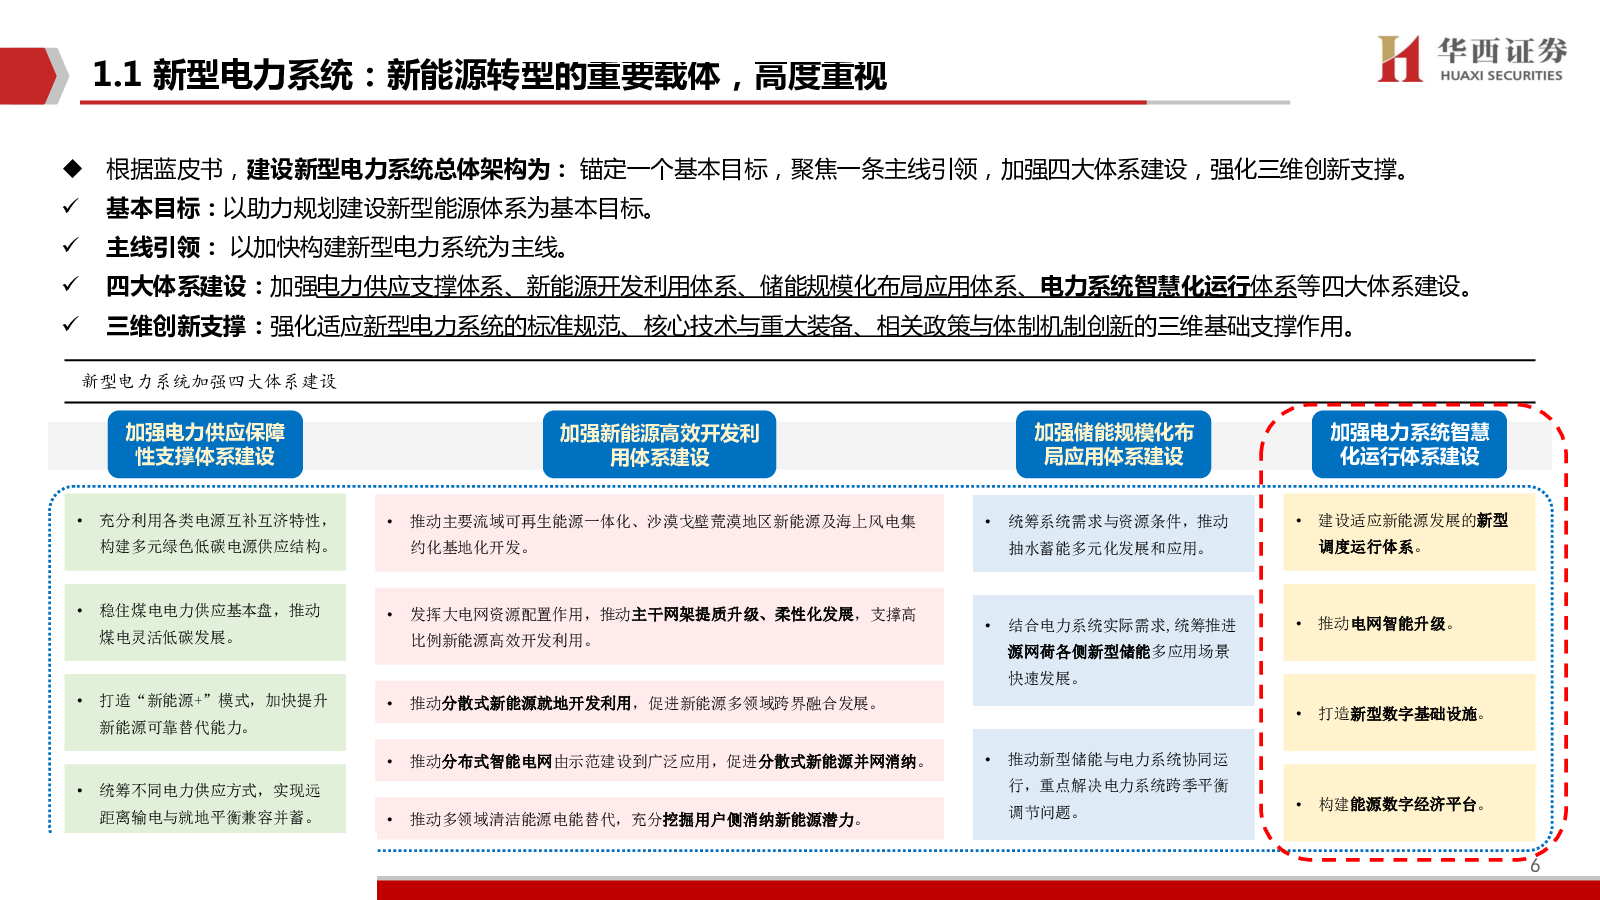Image resolution: width=1600 pixels, height=900 pixels.
Task: Click pink card '推动主要流域可再生能源一体化'
Action: (659, 533)
